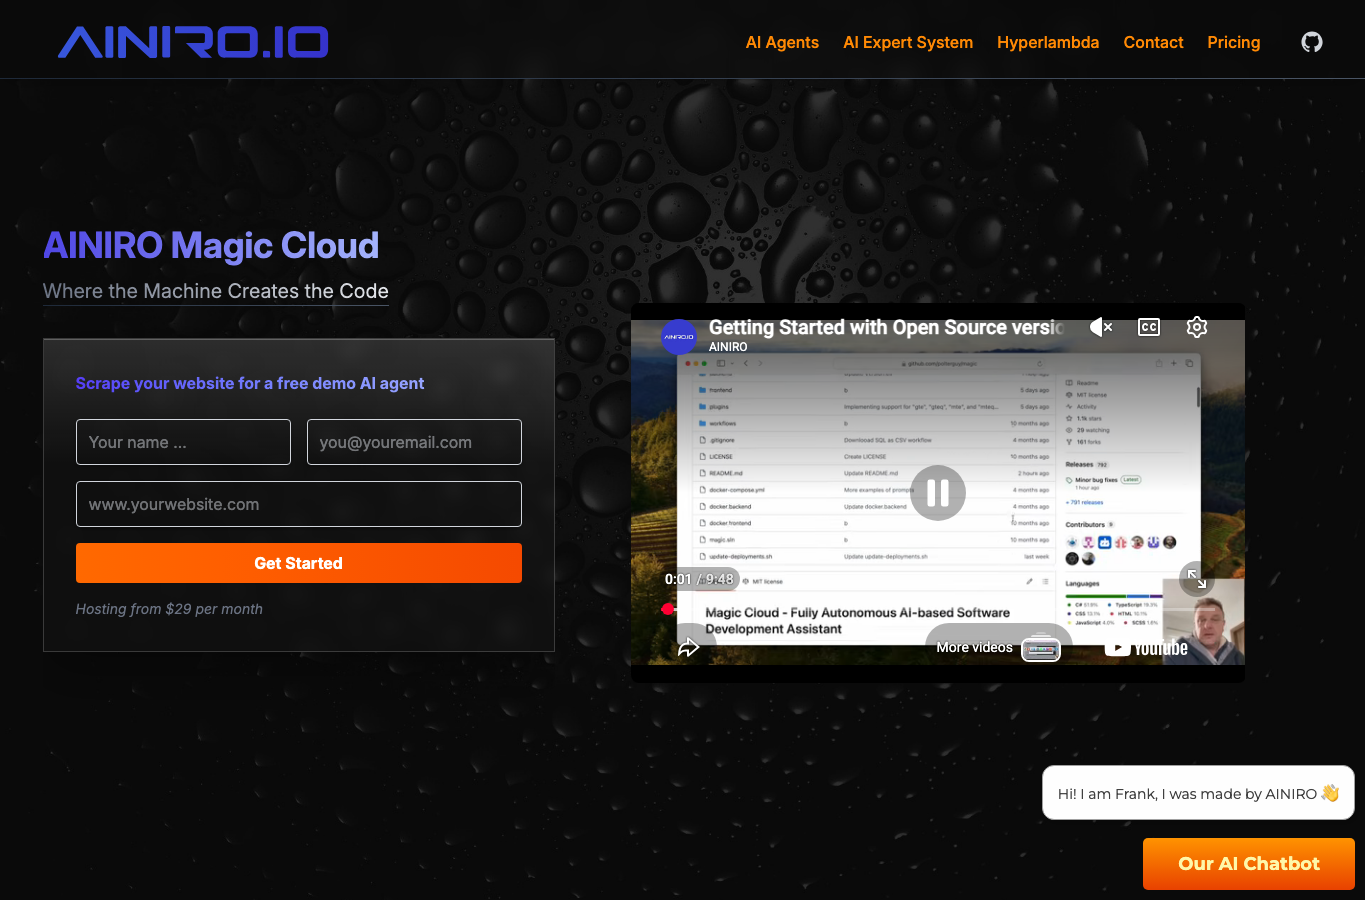The height and width of the screenshot is (900, 1365).
Task: Open the YouTube logo link
Action: click(x=1146, y=648)
